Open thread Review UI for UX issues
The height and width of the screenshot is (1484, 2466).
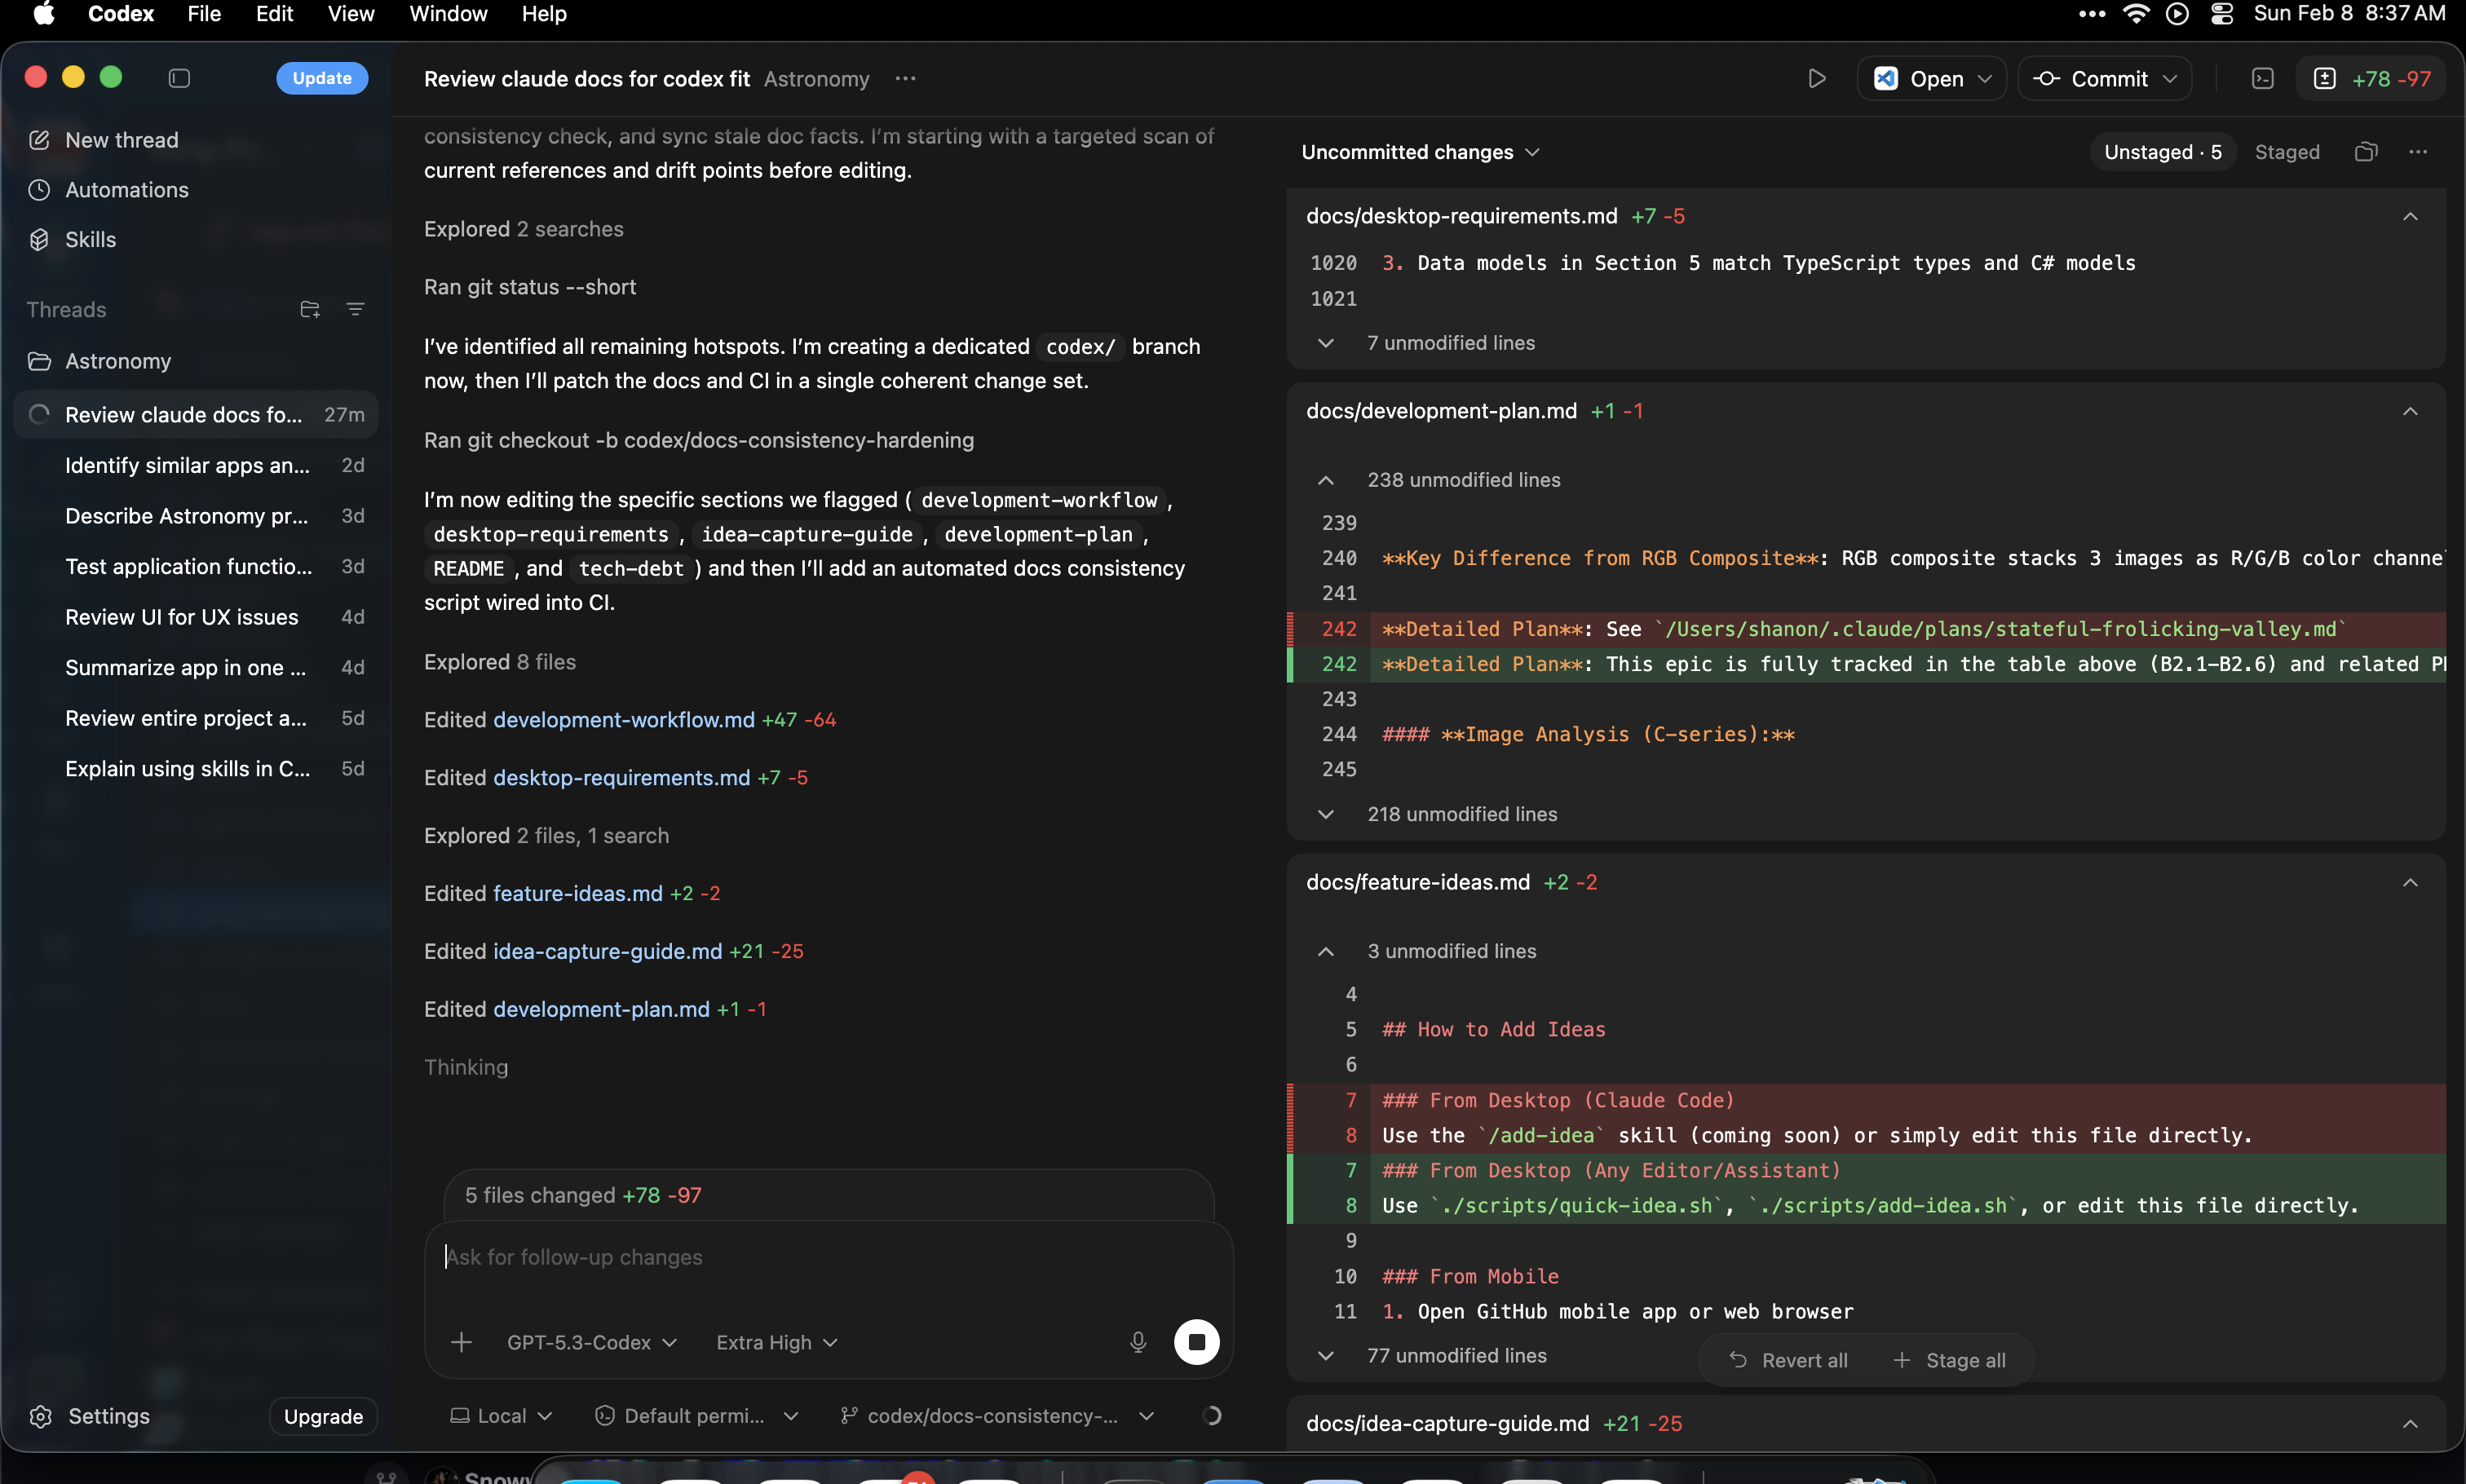[x=196, y=617]
